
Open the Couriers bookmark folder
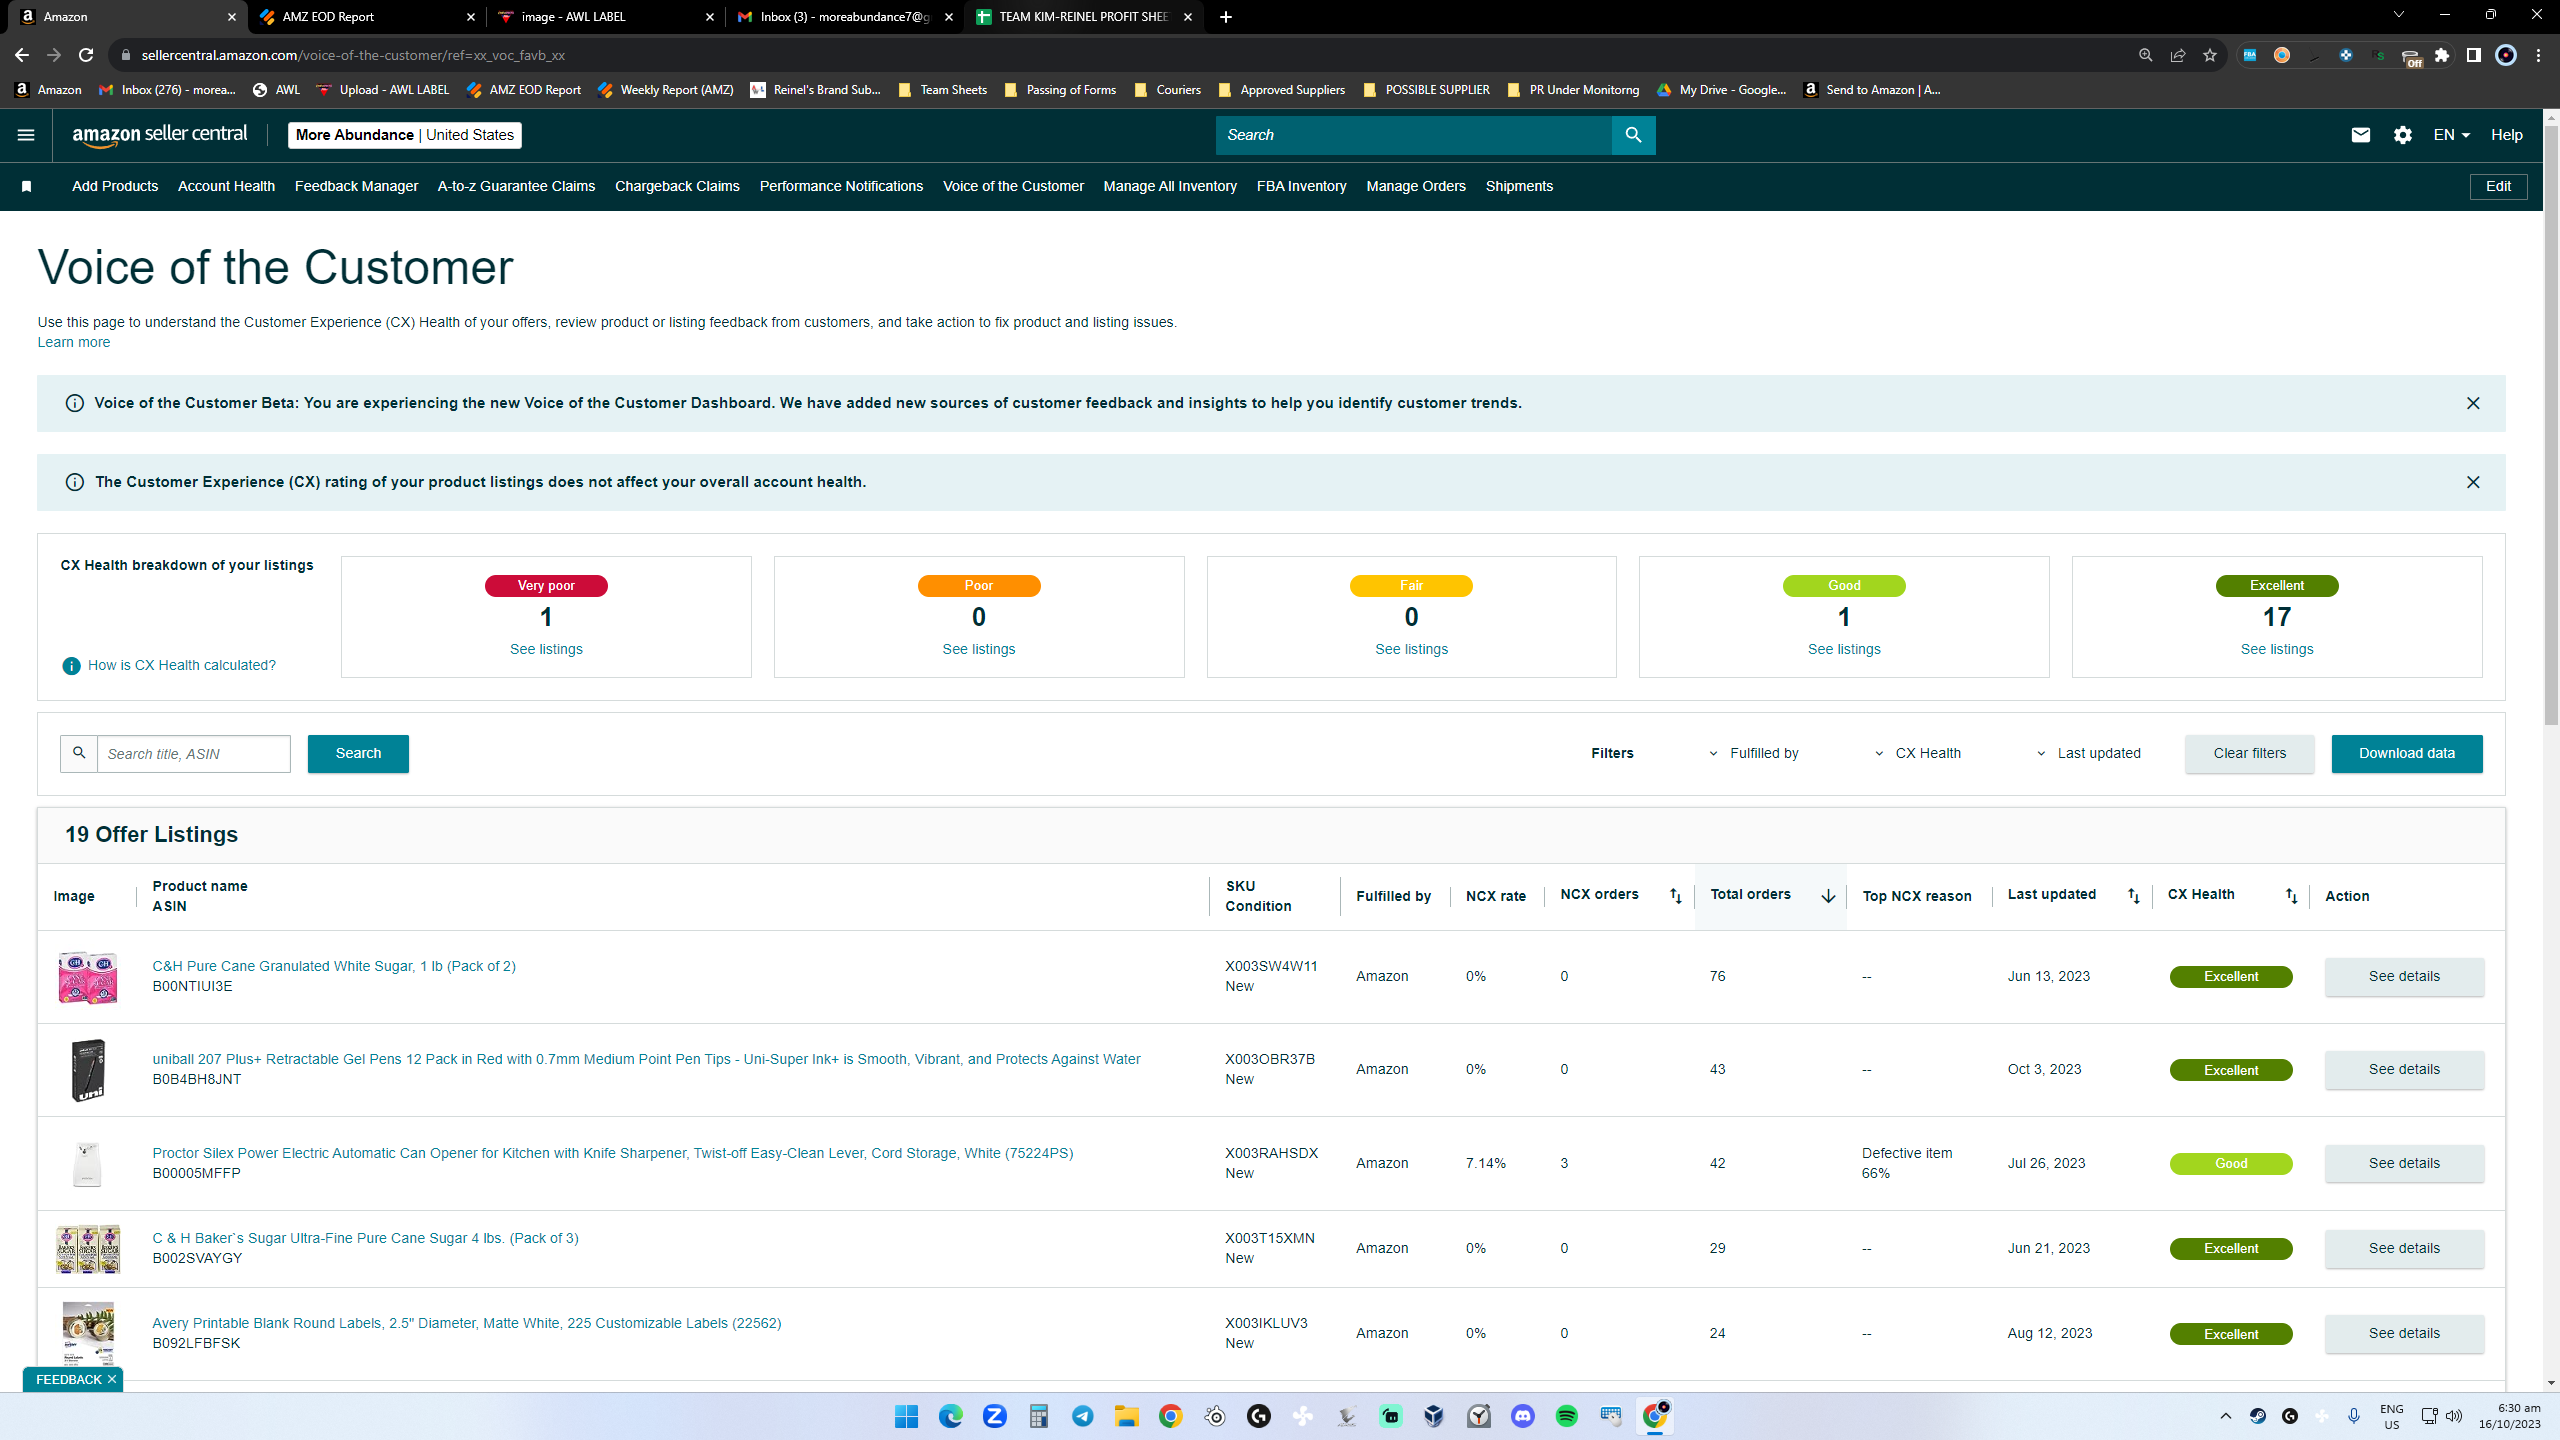click(x=1167, y=90)
